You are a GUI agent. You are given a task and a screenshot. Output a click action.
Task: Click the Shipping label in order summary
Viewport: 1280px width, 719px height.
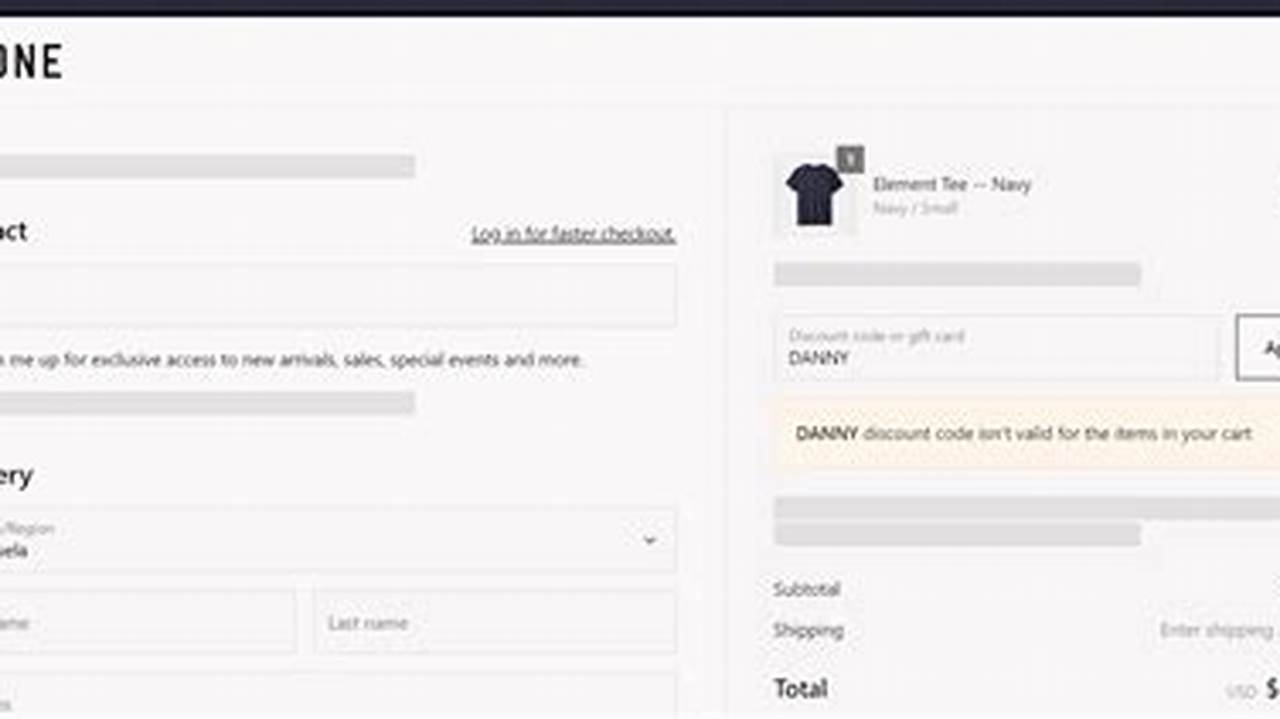(x=808, y=631)
